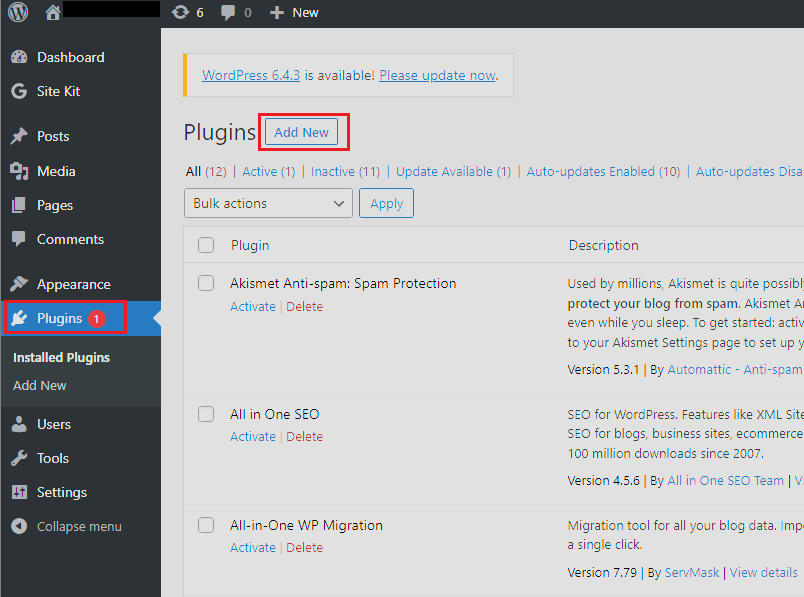Delete the Akismet Anti-spam plugin
The height and width of the screenshot is (597, 804).
coord(305,307)
